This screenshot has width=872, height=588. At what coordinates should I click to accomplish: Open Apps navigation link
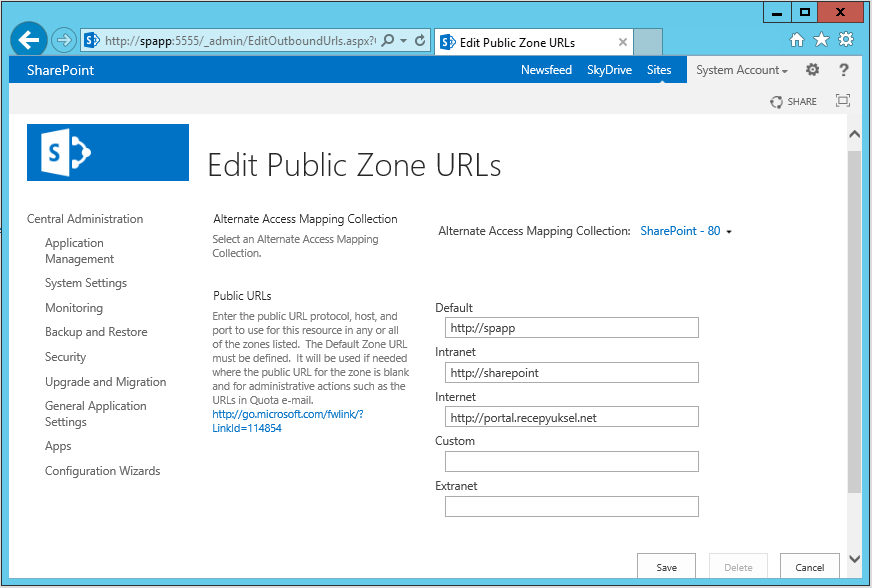pyautogui.click(x=58, y=446)
